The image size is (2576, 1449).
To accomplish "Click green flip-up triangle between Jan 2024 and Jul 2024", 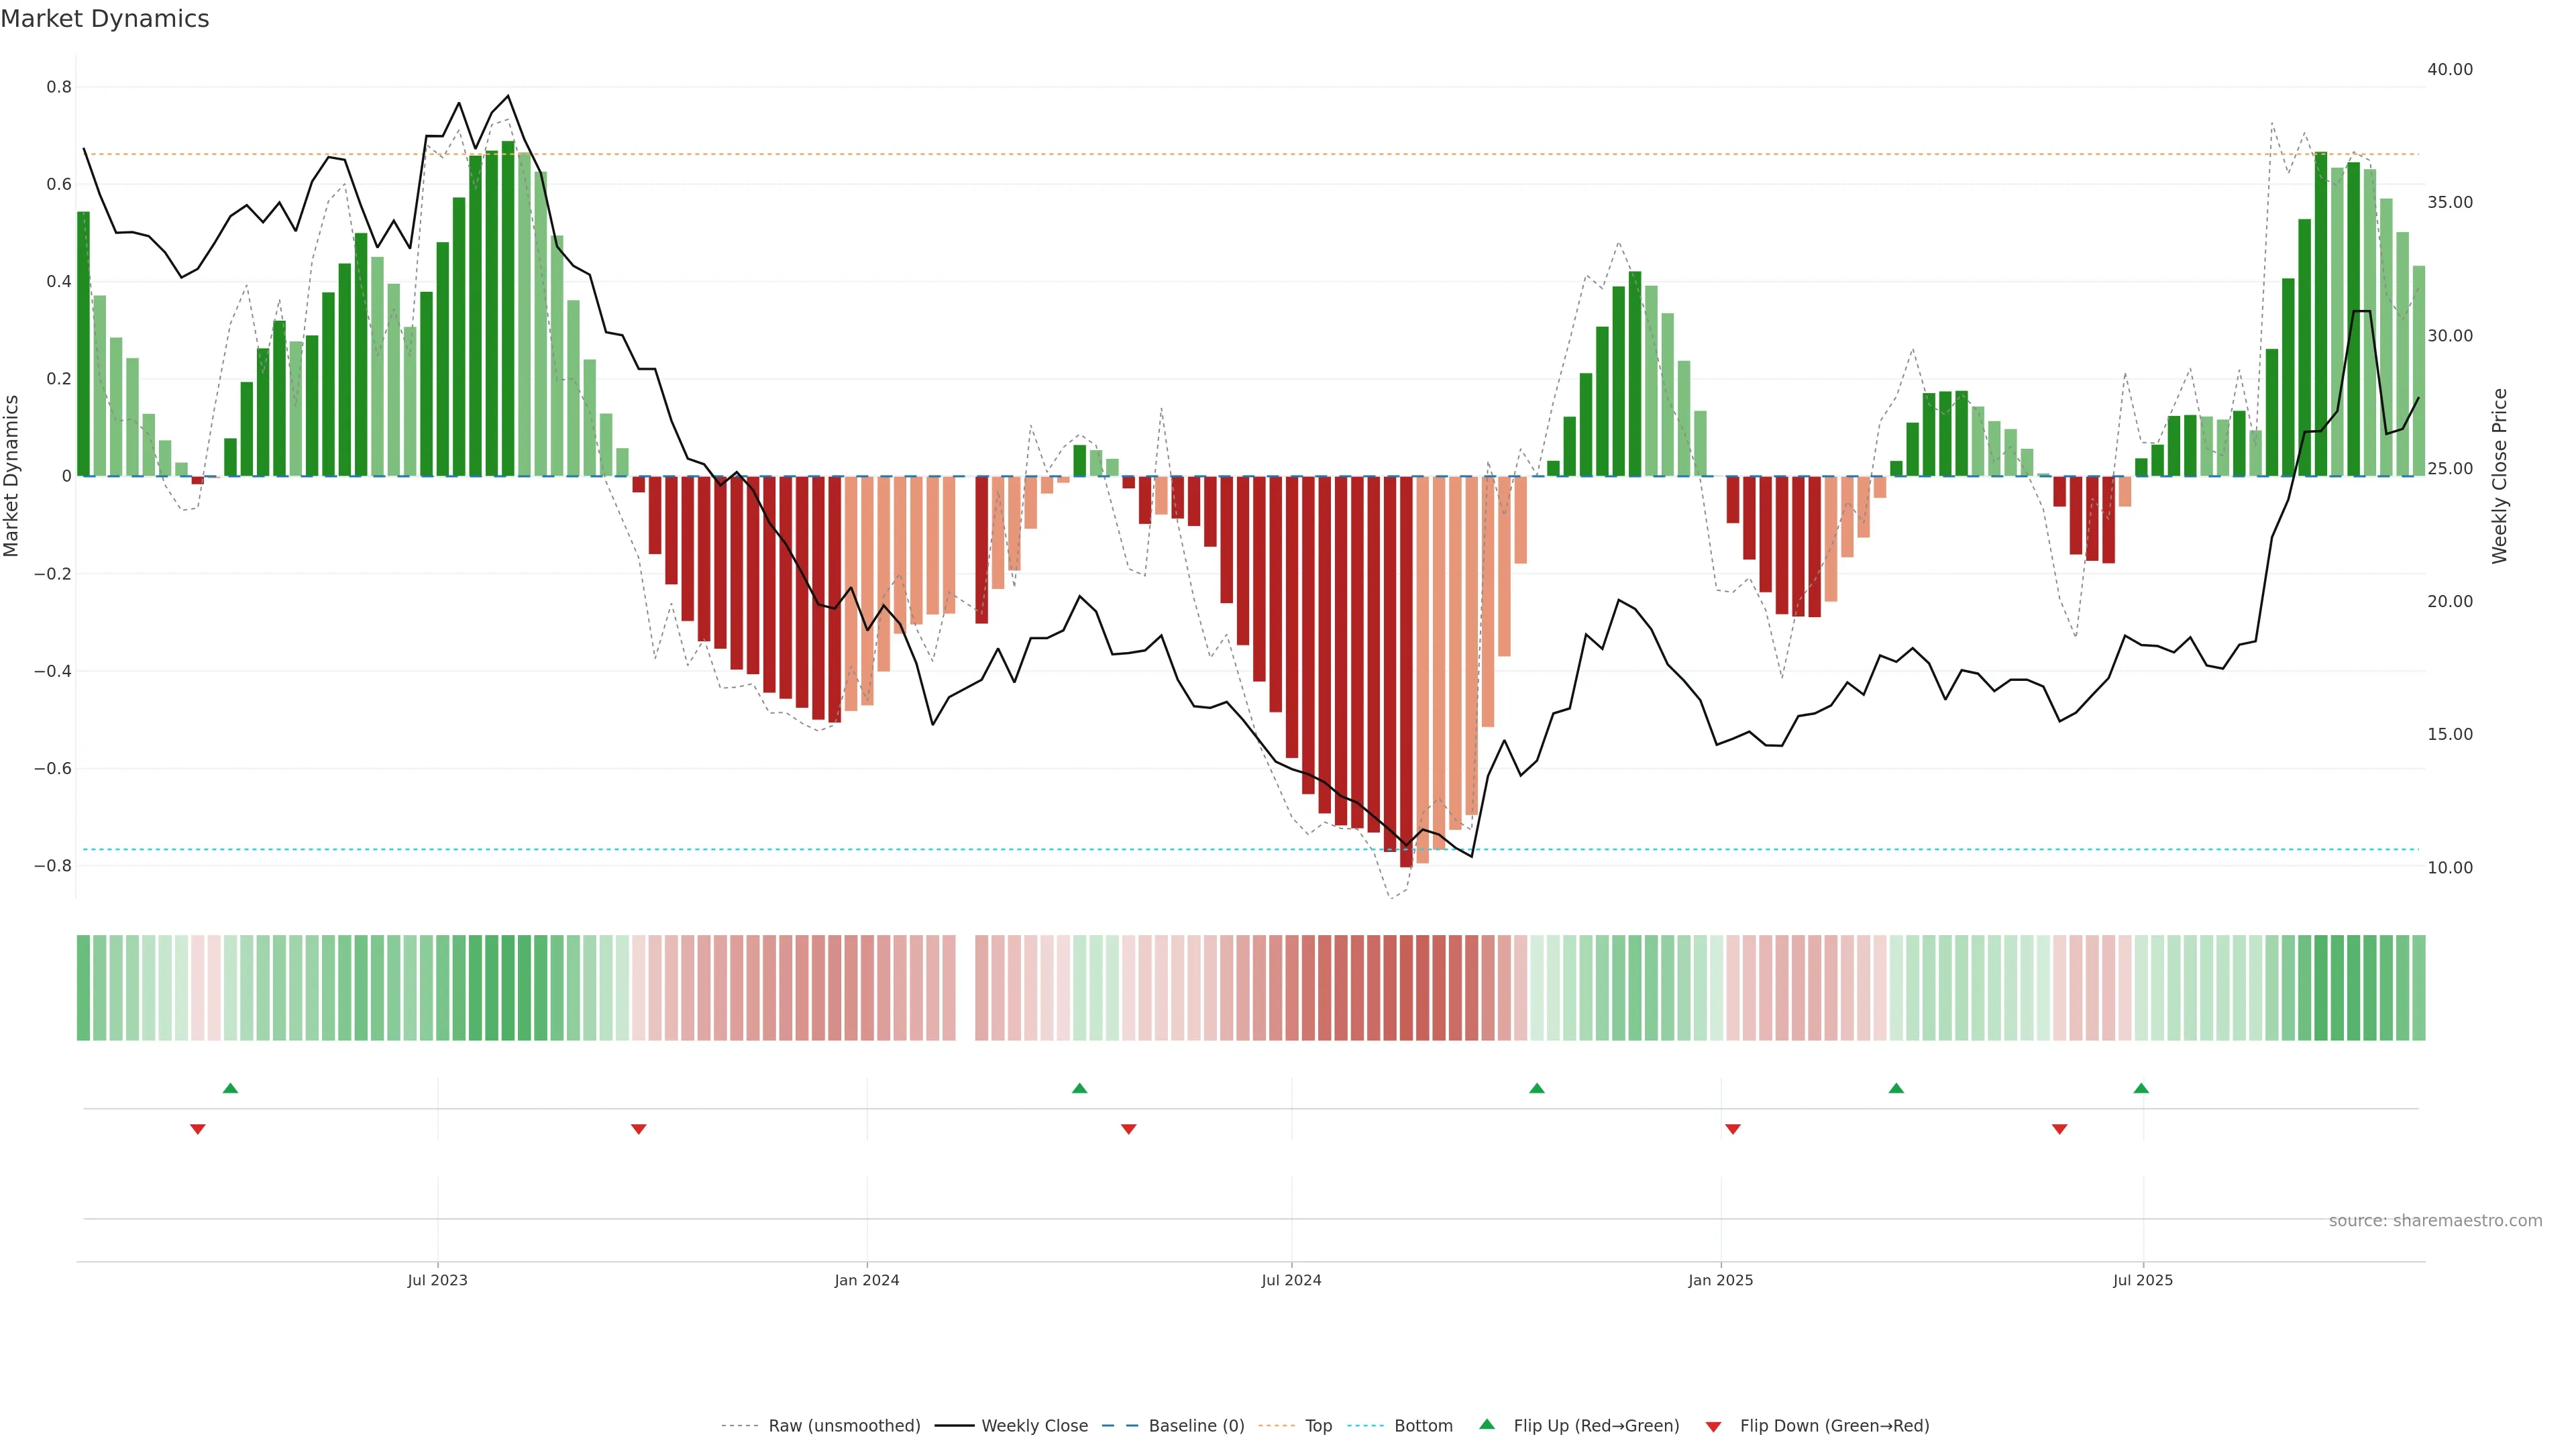I will click(x=1079, y=1088).
